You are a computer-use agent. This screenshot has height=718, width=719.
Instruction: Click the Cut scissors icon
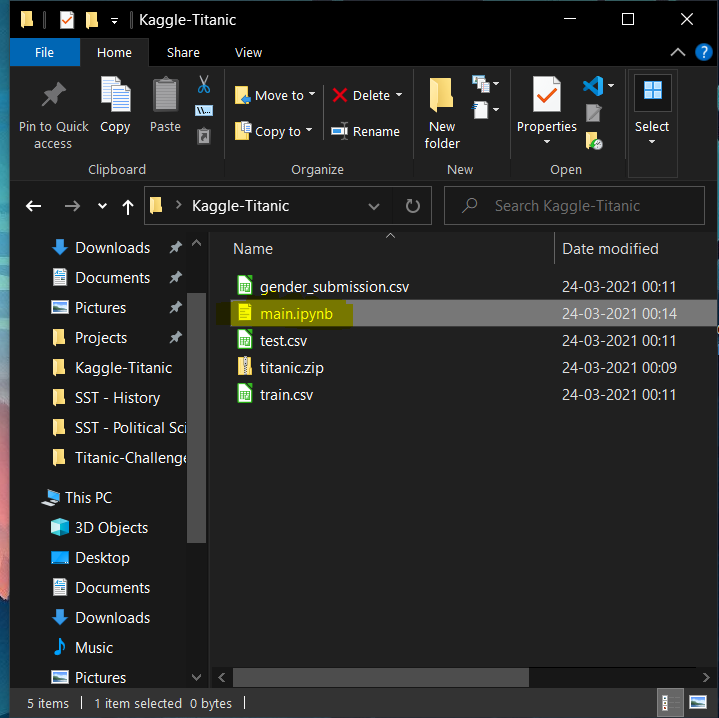point(204,84)
